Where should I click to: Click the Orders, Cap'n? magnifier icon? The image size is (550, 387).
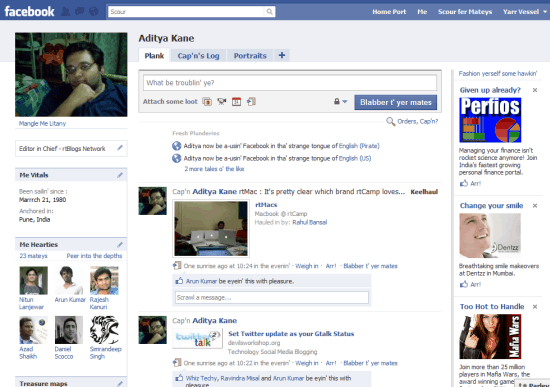[390, 121]
